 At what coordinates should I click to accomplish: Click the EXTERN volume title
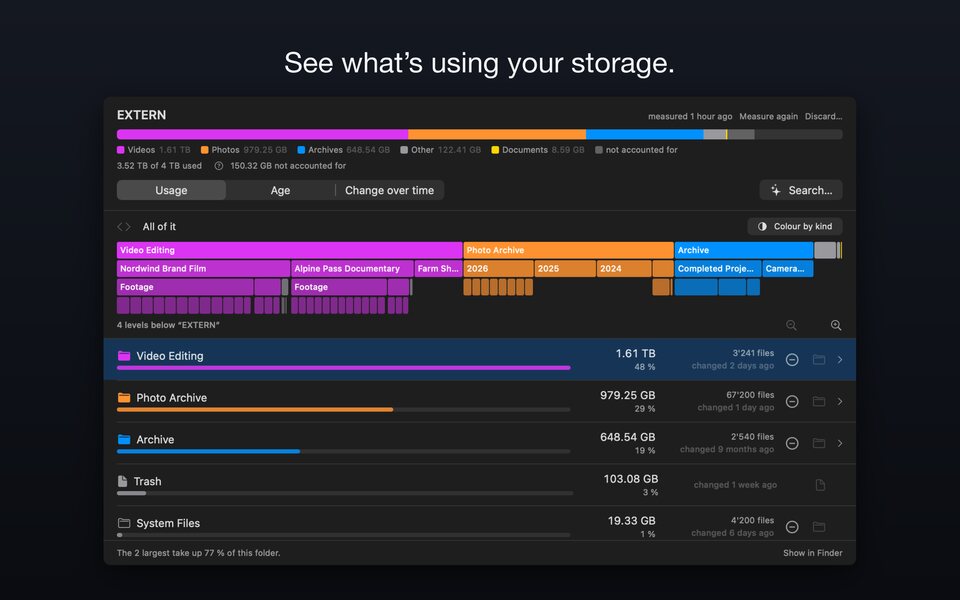141,115
